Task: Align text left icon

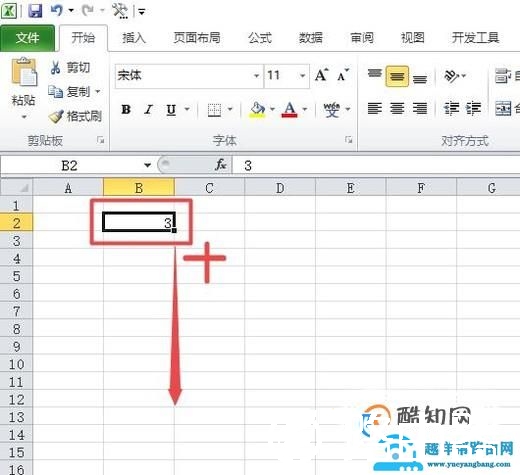Action: coord(374,108)
